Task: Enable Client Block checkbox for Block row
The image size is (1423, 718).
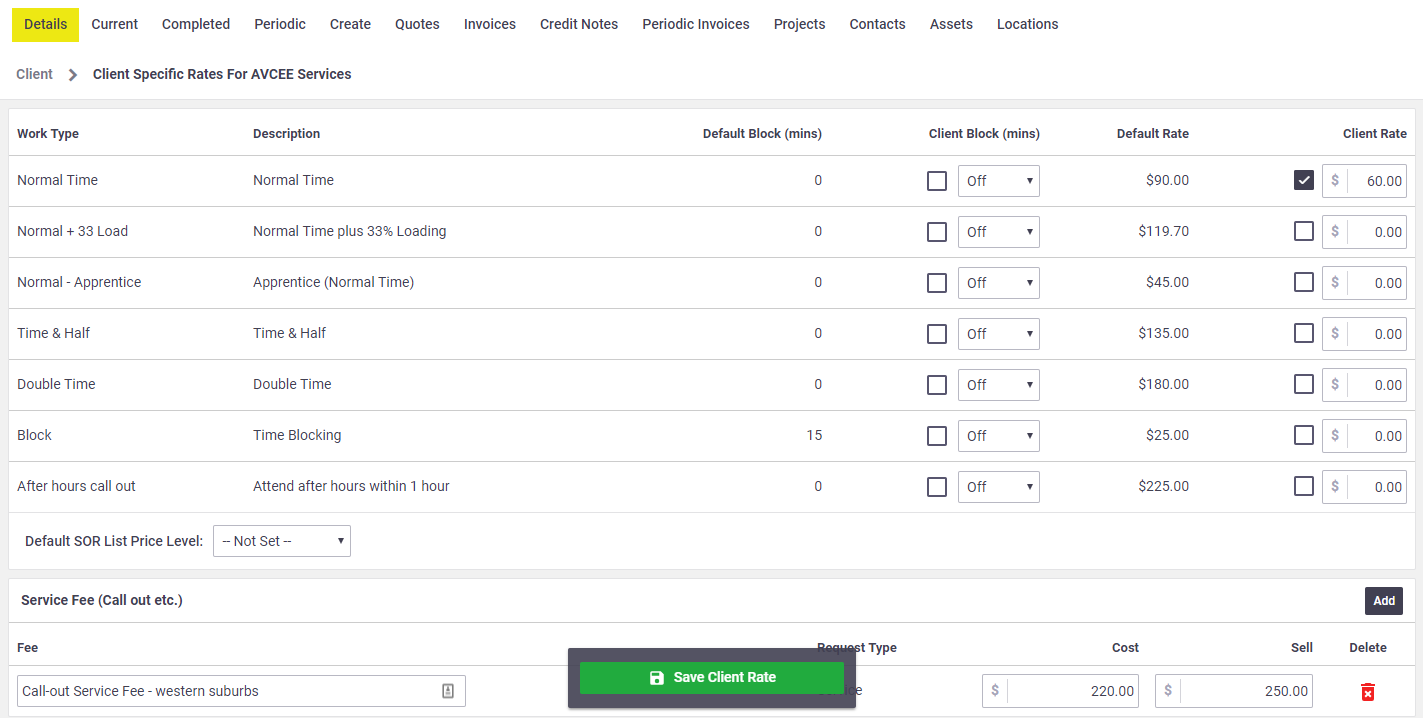Action: click(x=937, y=436)
